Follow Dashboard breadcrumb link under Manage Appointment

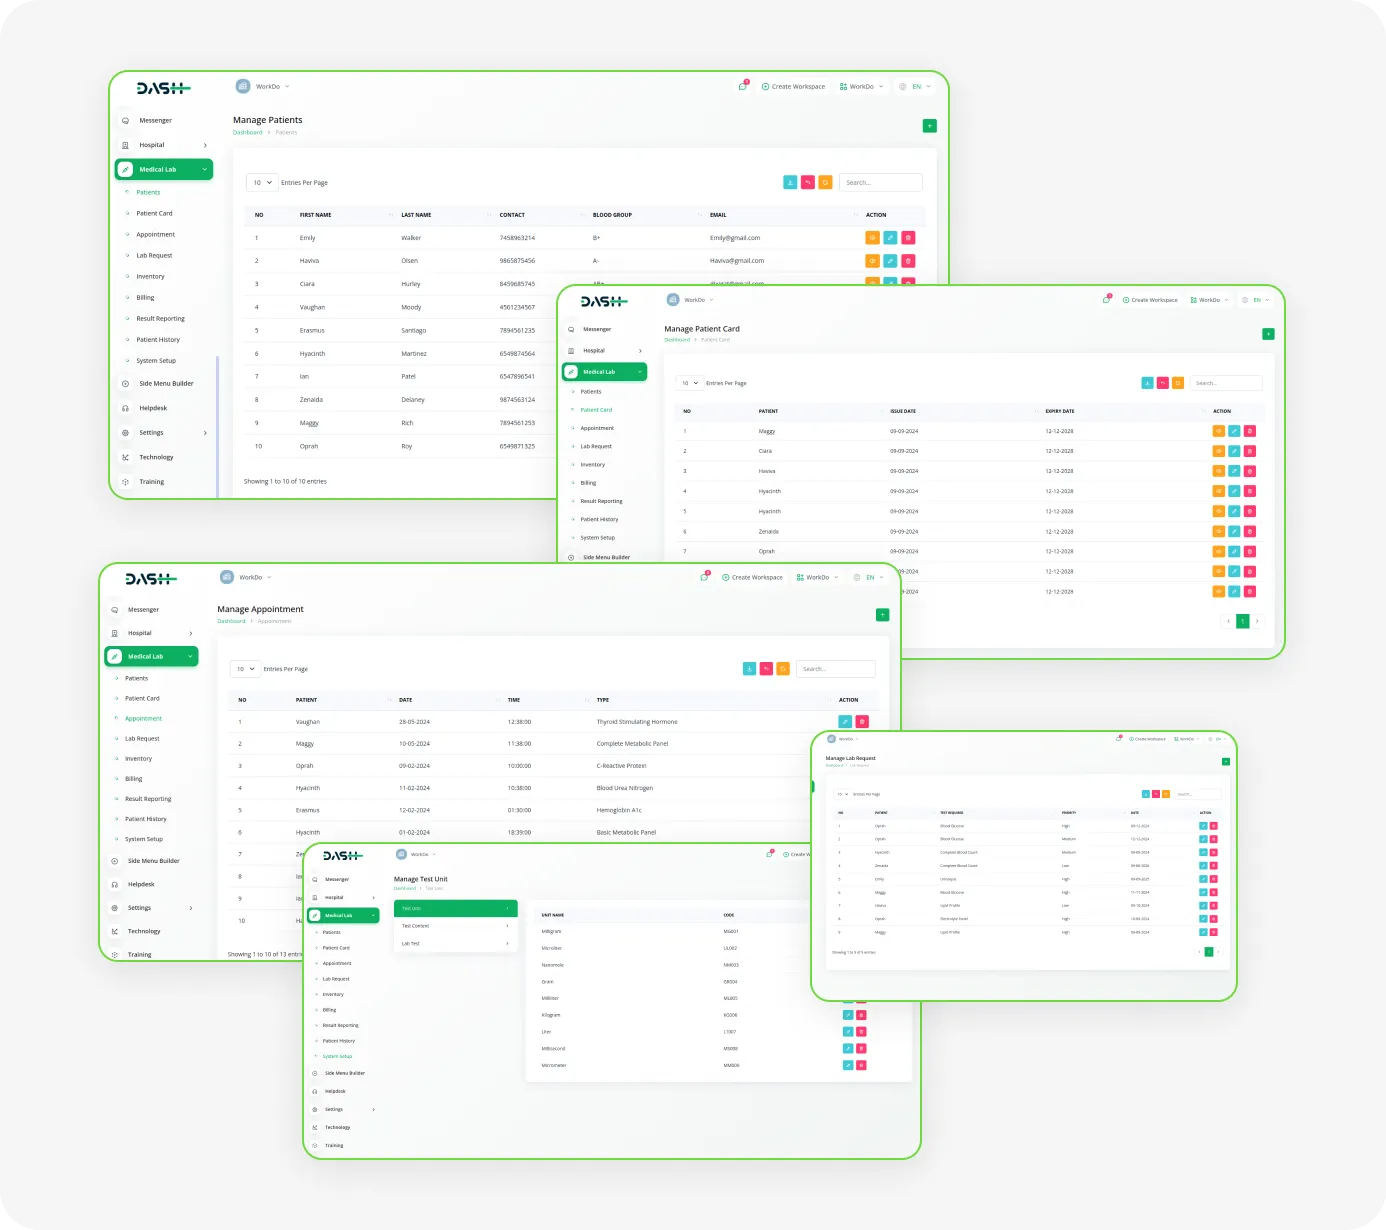pyautogui.click(x=231, y=622)
